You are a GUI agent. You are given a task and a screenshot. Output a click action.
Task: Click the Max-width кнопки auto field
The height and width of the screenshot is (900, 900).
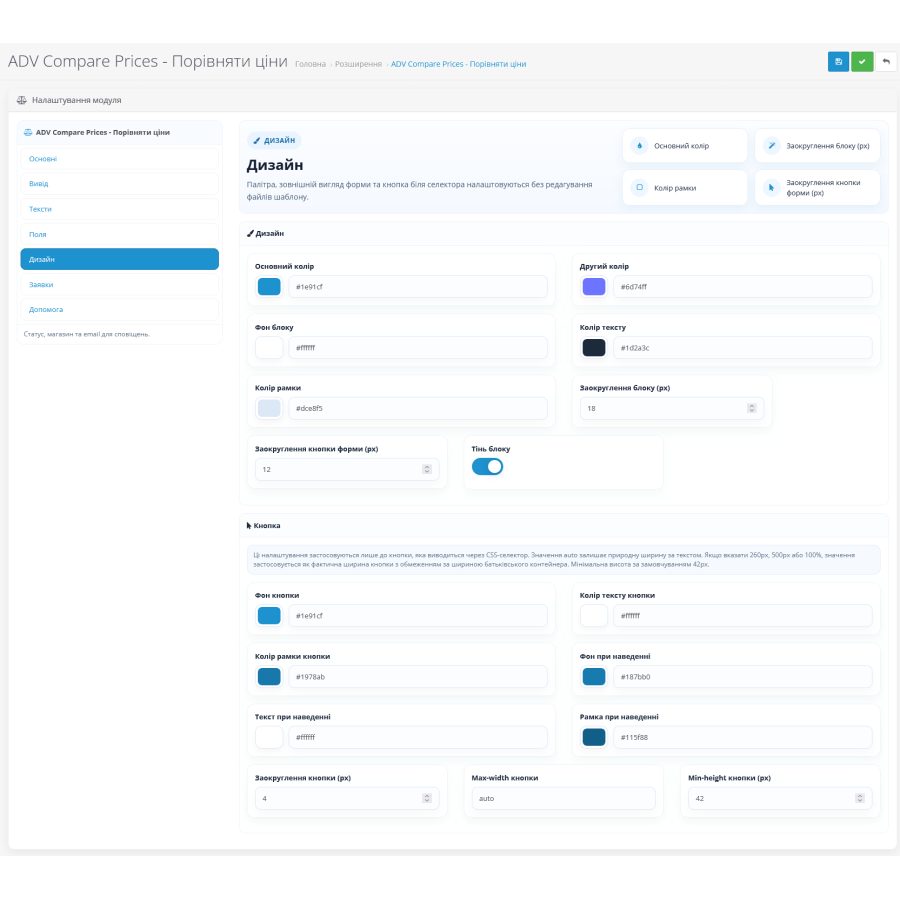564,798
